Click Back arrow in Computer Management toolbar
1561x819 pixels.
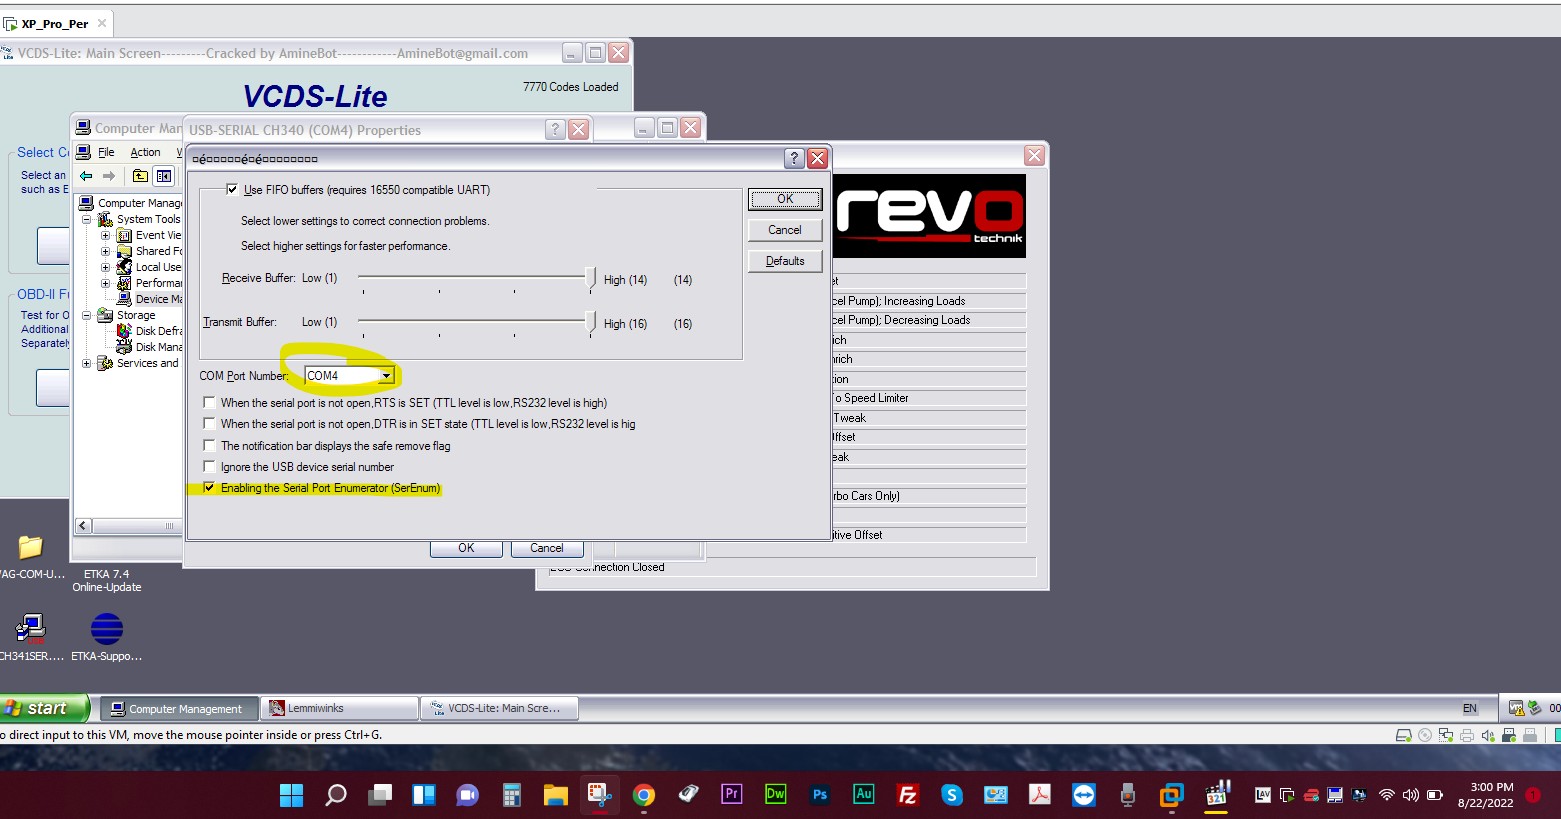[x=86, y=176]
